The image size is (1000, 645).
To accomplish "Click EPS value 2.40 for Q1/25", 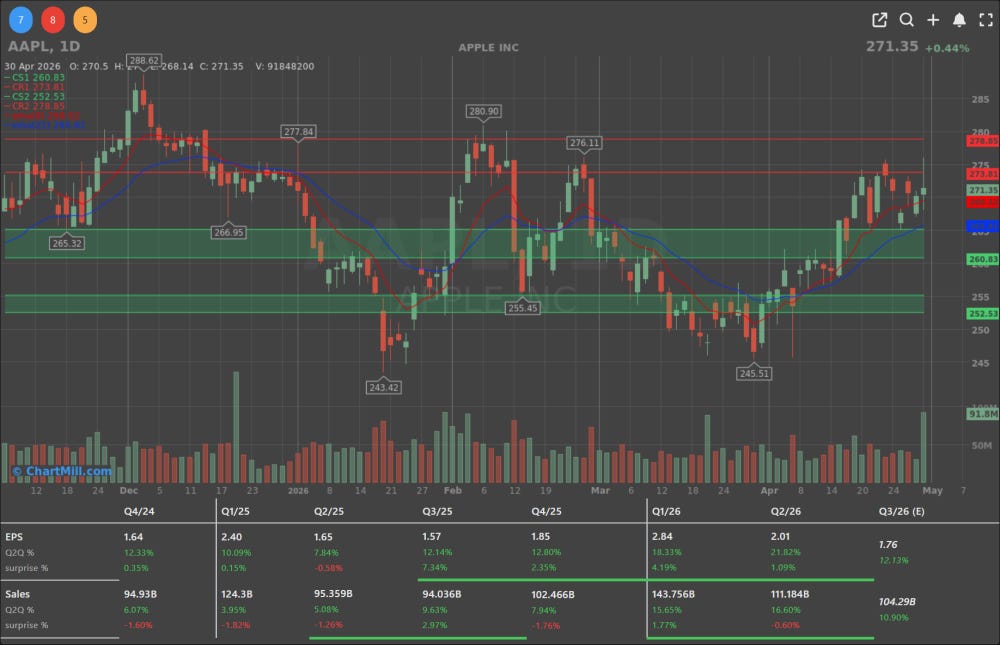I will pos(231,537).
